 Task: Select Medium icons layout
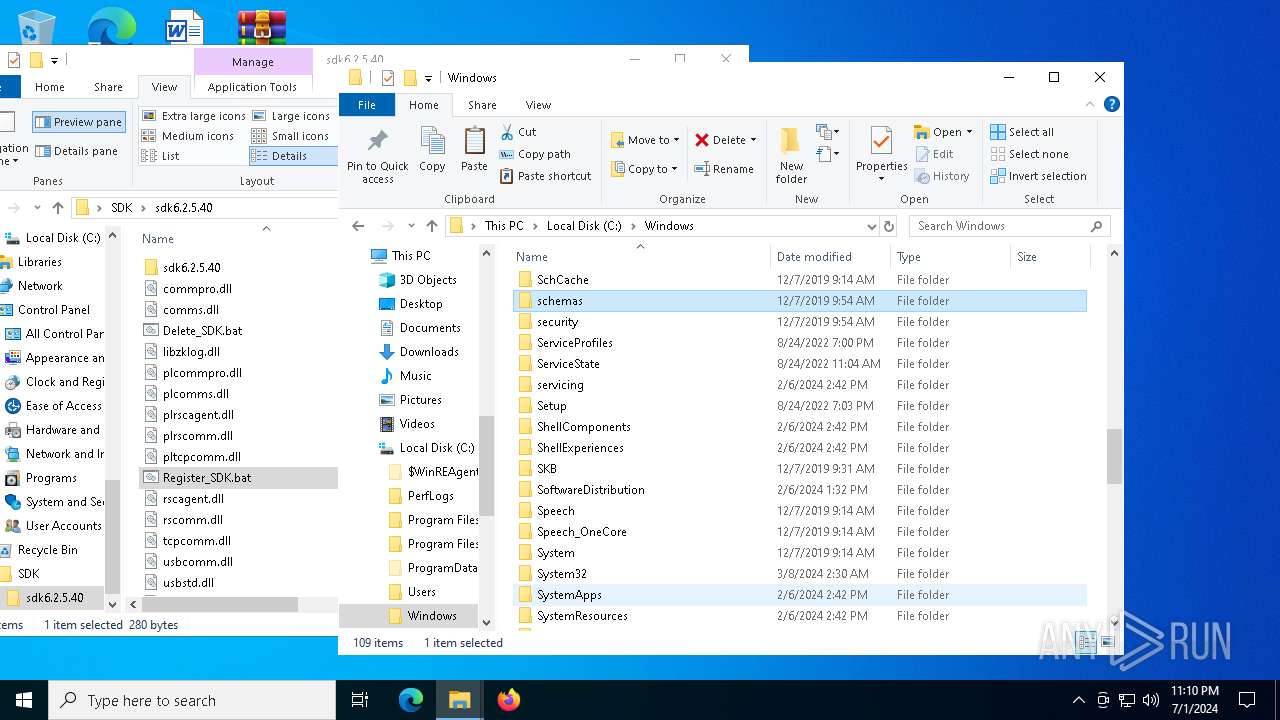pyautogui.click(x=189, y=136)
